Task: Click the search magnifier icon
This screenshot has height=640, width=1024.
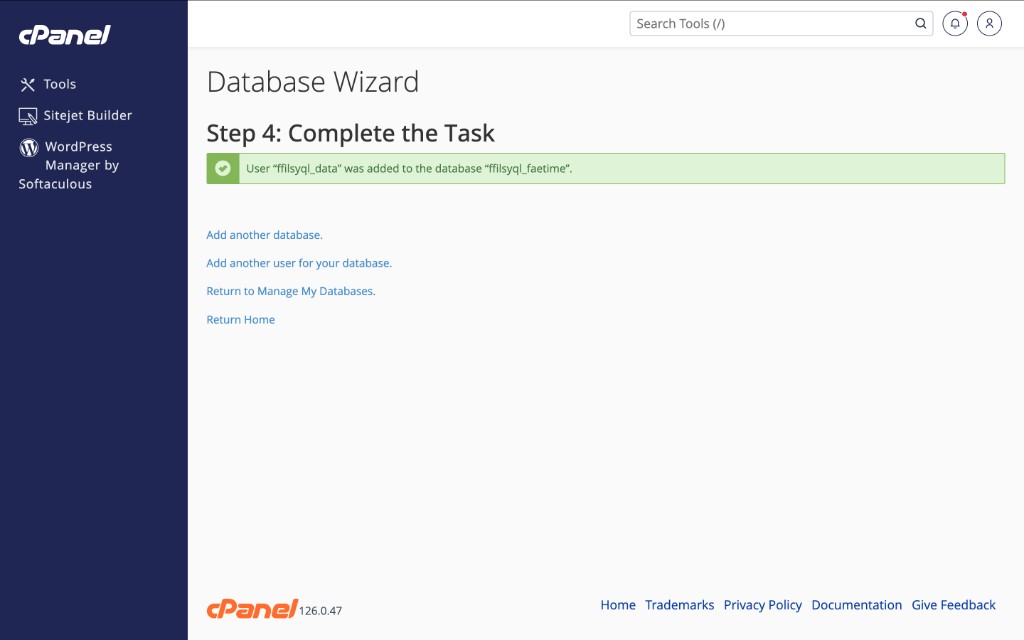Action: point(920,24)
